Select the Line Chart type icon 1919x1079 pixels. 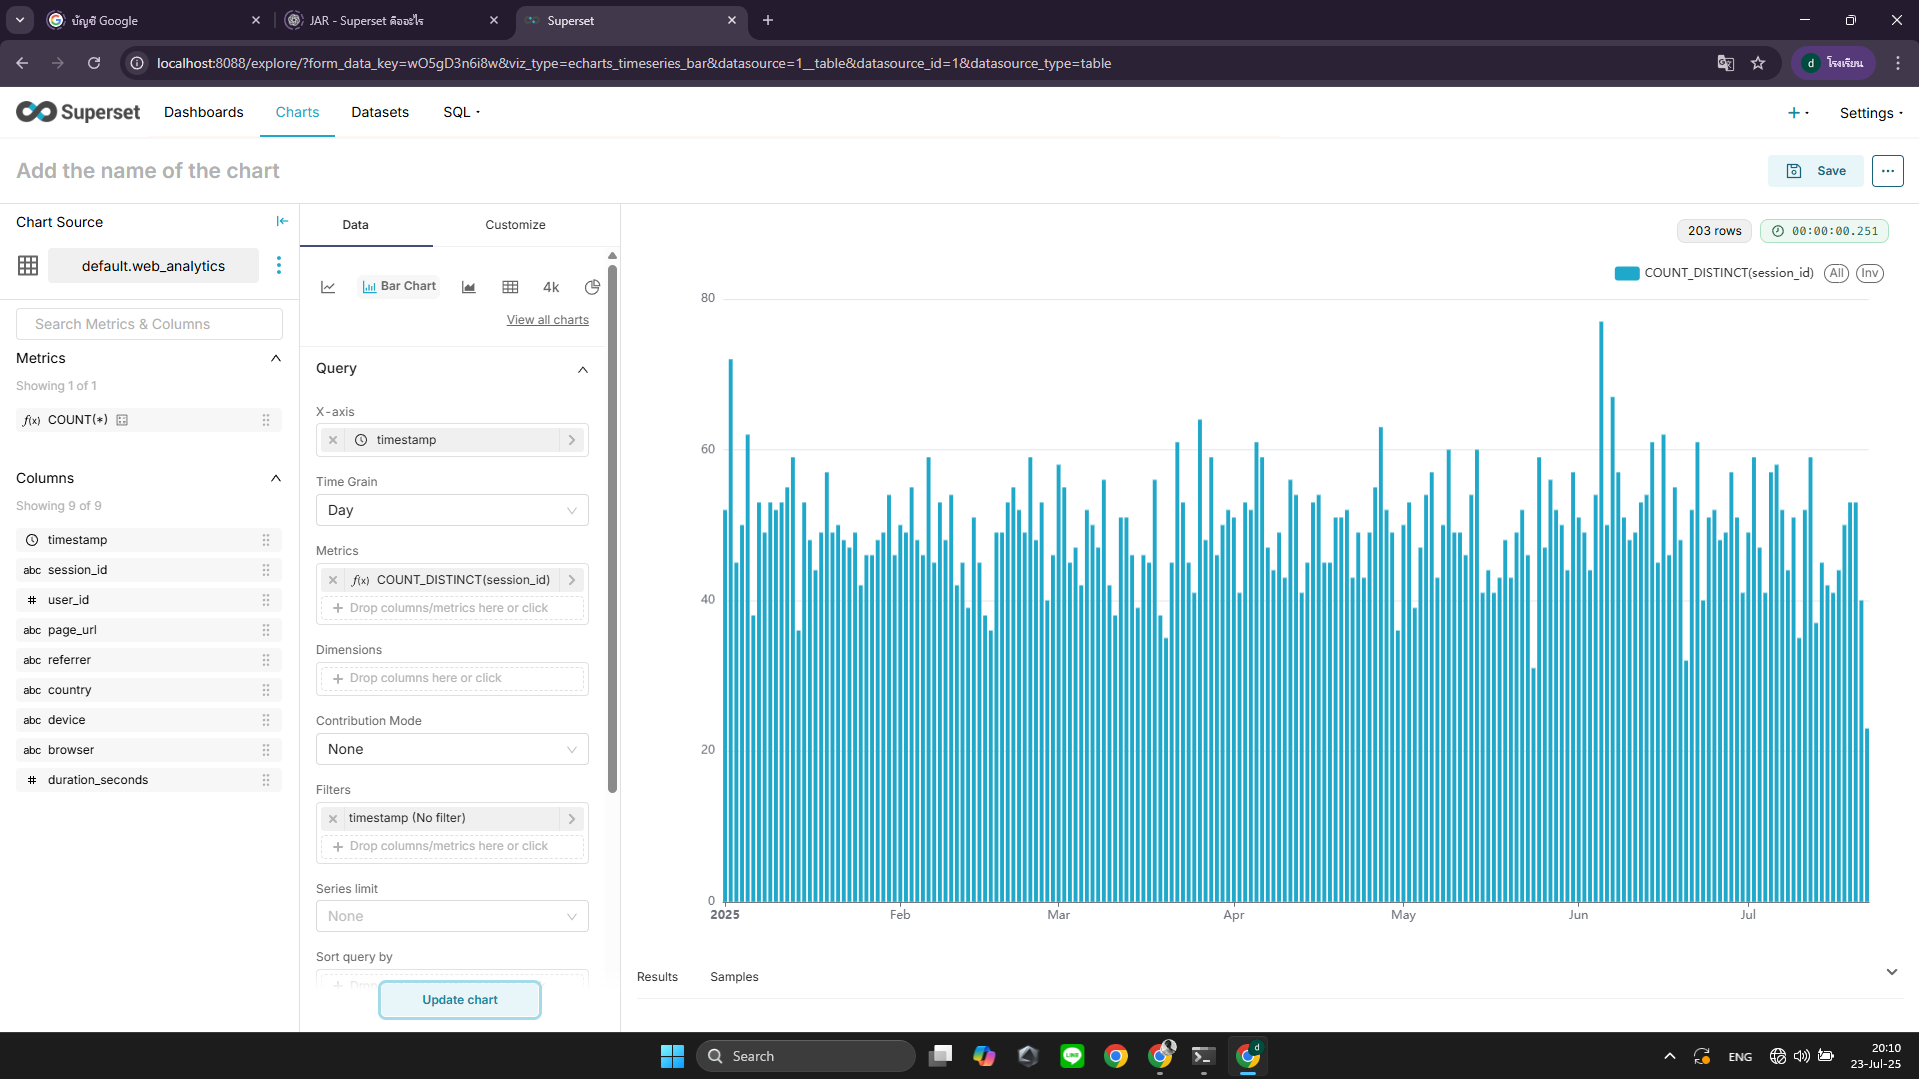pyautogui.click(x=328, y=287)
